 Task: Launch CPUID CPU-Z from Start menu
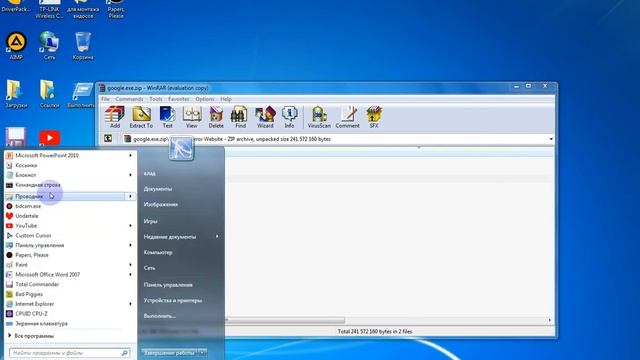point(70,314)
